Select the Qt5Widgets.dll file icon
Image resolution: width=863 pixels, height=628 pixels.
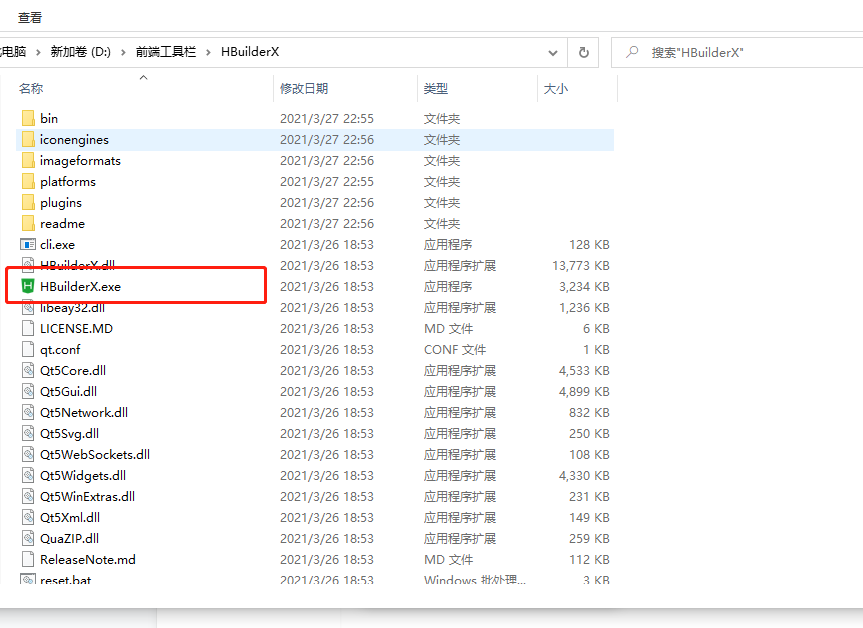(x=28, y=476)
